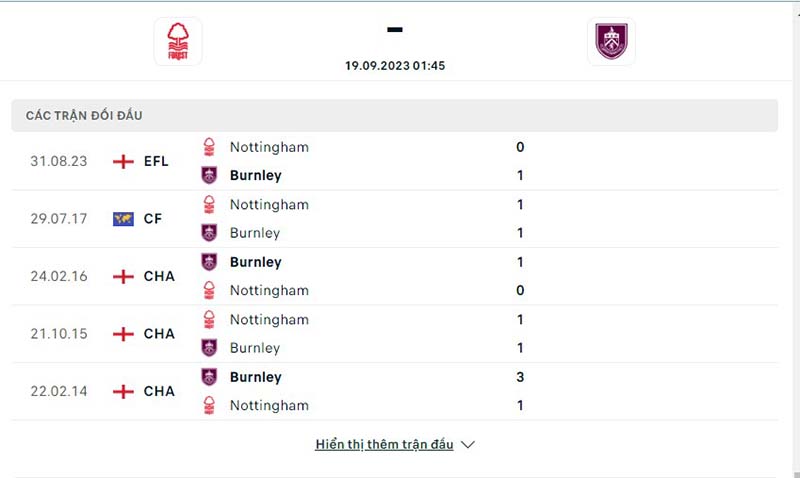The height and width of the screenshot is (478, 800).
Task: Select the CF competition label
Action: [153, 219]
